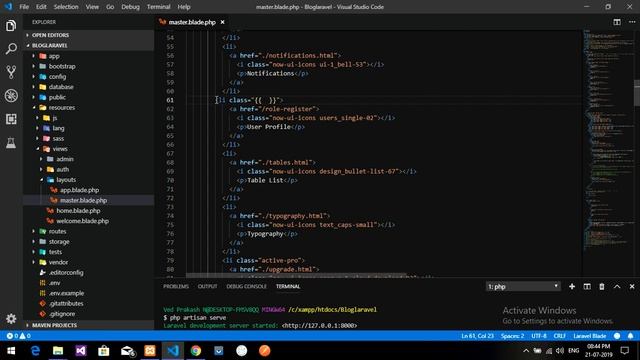Switch to the OUTPUT panel tab

tap(207, 287)
